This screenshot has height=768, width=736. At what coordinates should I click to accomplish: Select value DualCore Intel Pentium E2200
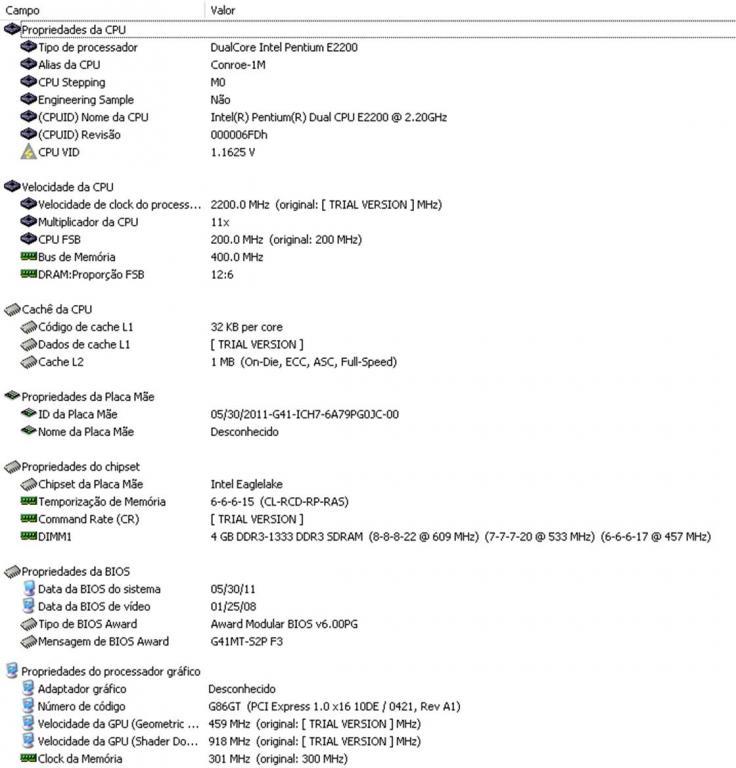pos(284,48)
